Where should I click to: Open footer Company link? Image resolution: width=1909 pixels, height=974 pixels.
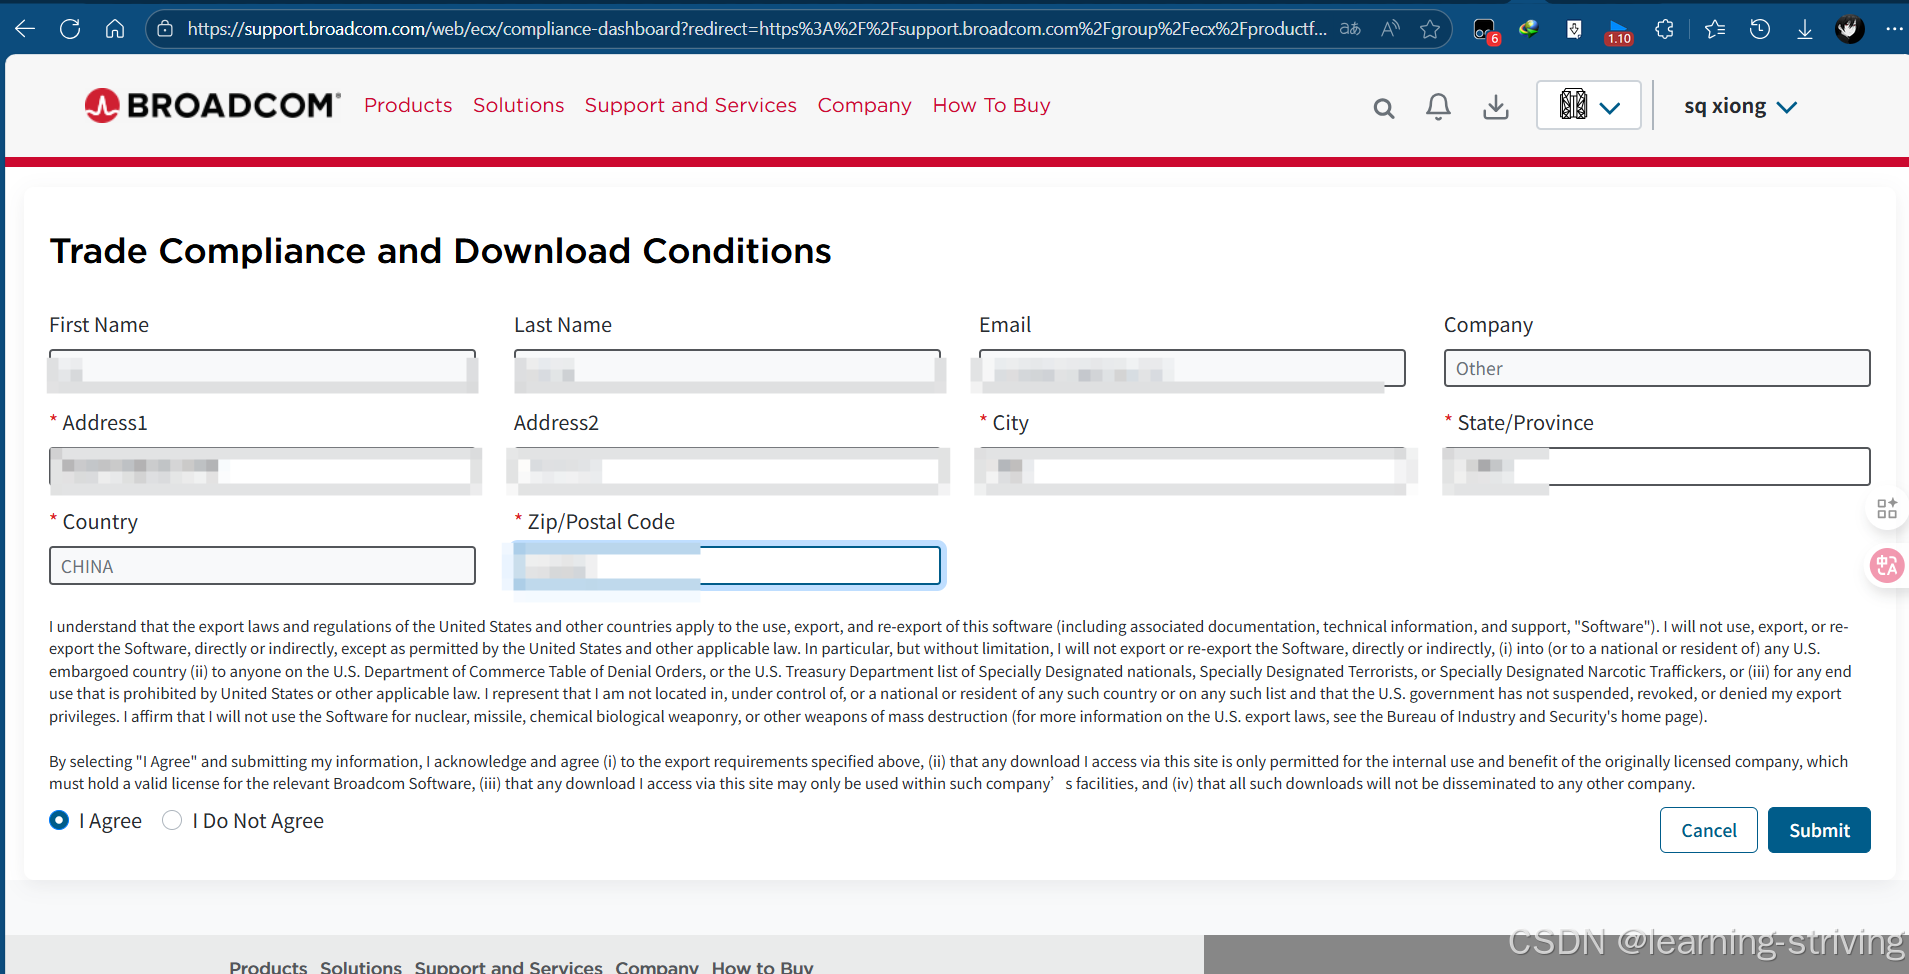coord(657,967)
